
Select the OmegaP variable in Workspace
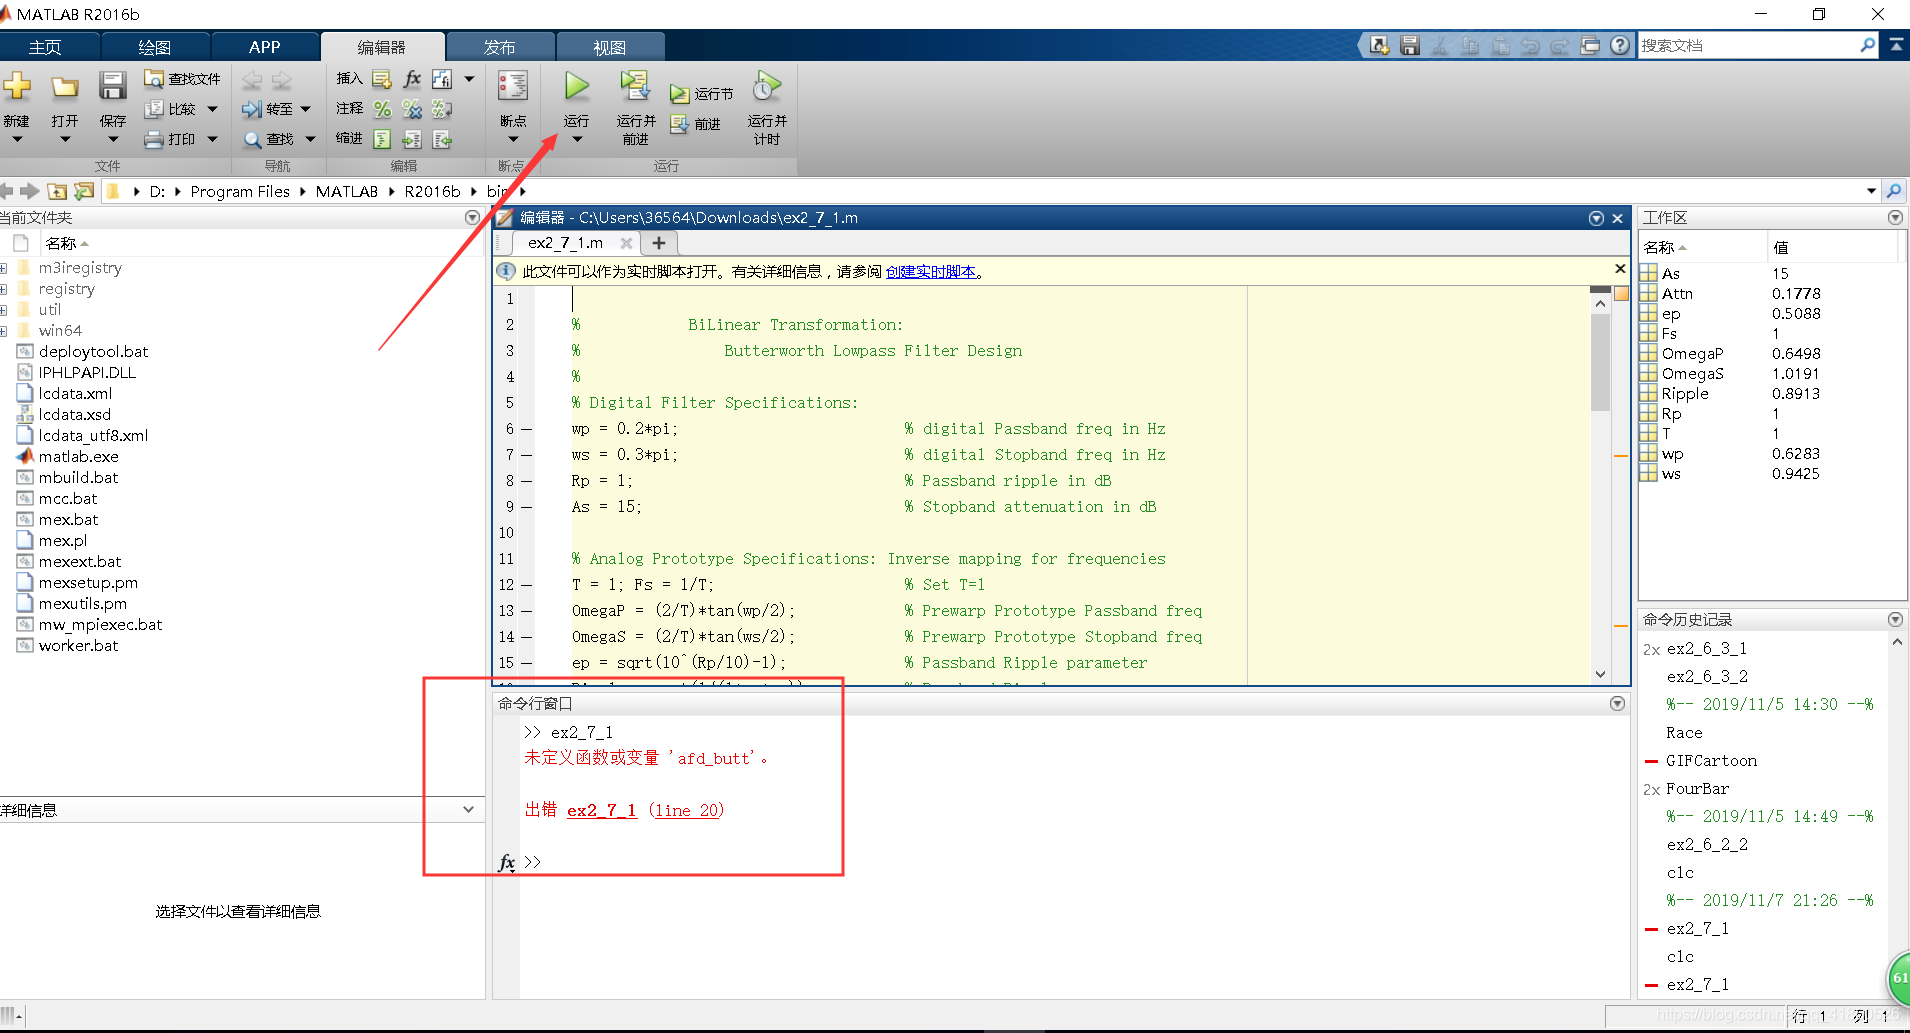coord(1692,354)
